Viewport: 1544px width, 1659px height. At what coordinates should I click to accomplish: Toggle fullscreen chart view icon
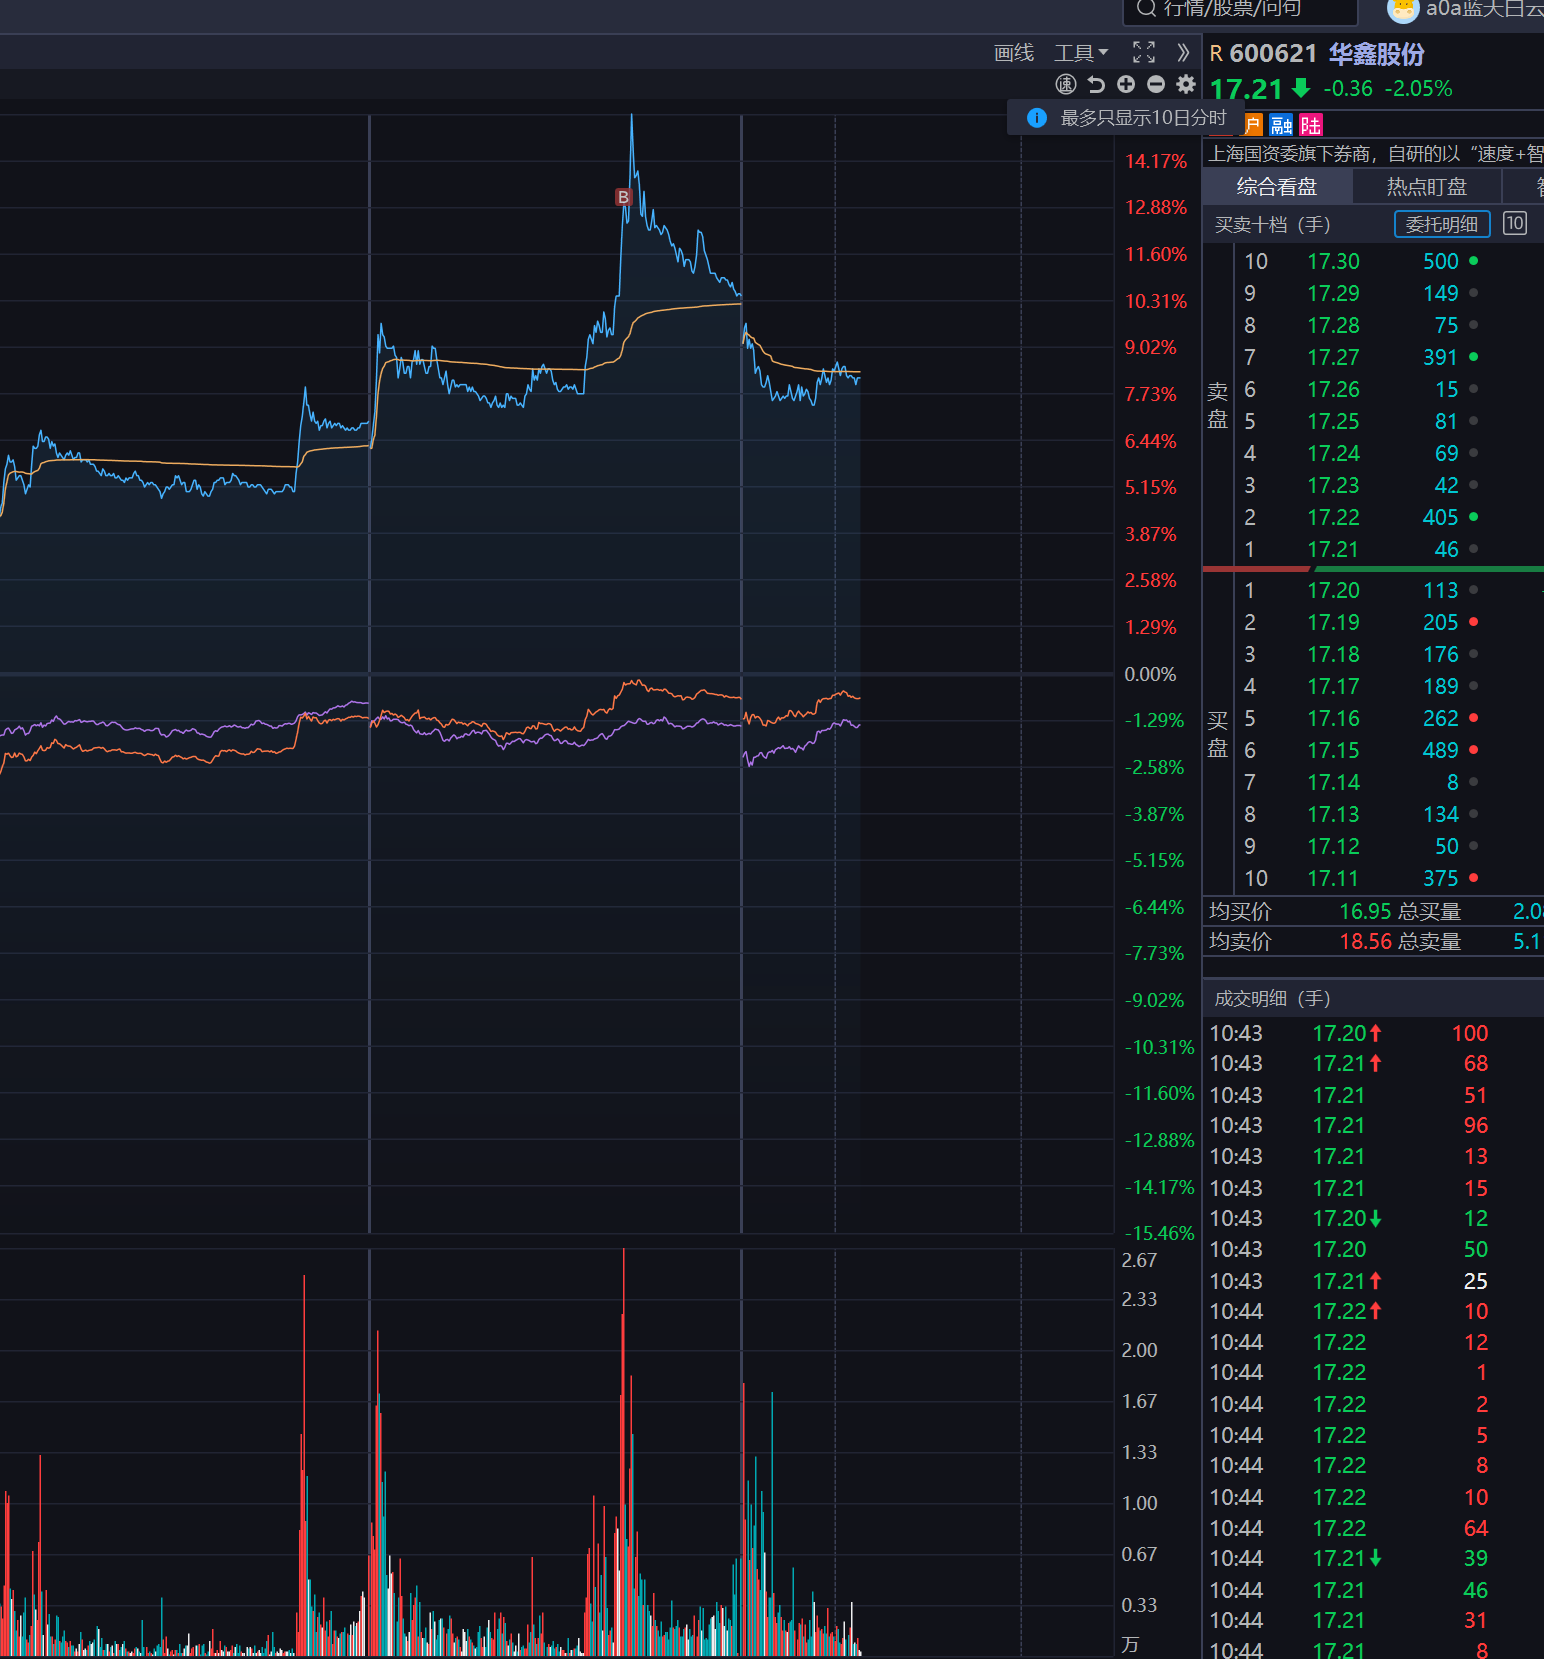pyautogui.click(x=1144, y=53)
